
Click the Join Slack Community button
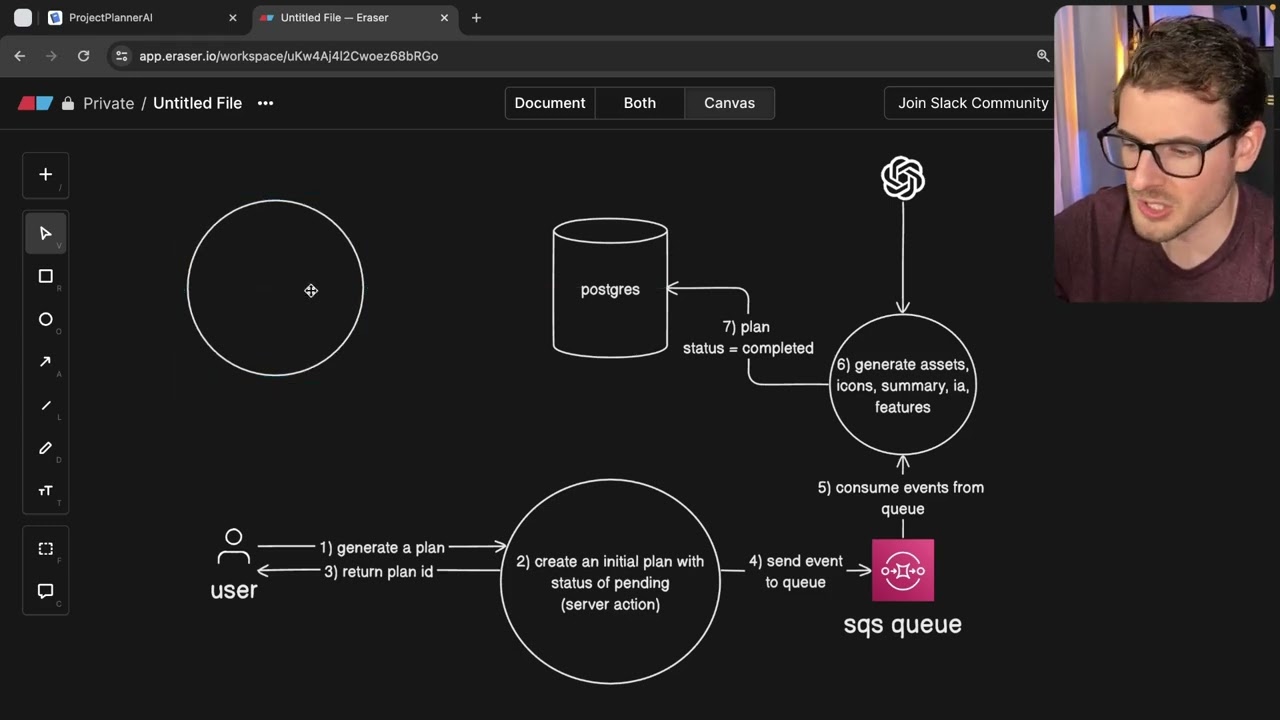(972, 103)
